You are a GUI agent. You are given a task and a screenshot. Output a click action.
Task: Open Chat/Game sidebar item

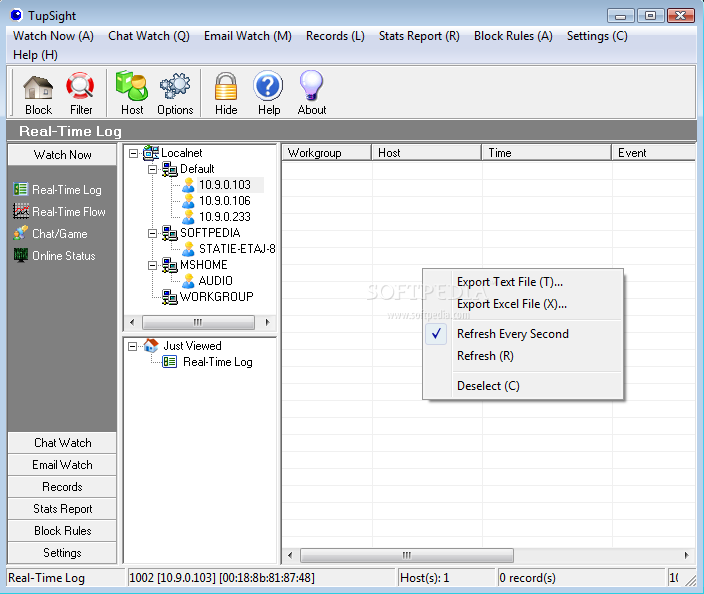tap(50, 233)
